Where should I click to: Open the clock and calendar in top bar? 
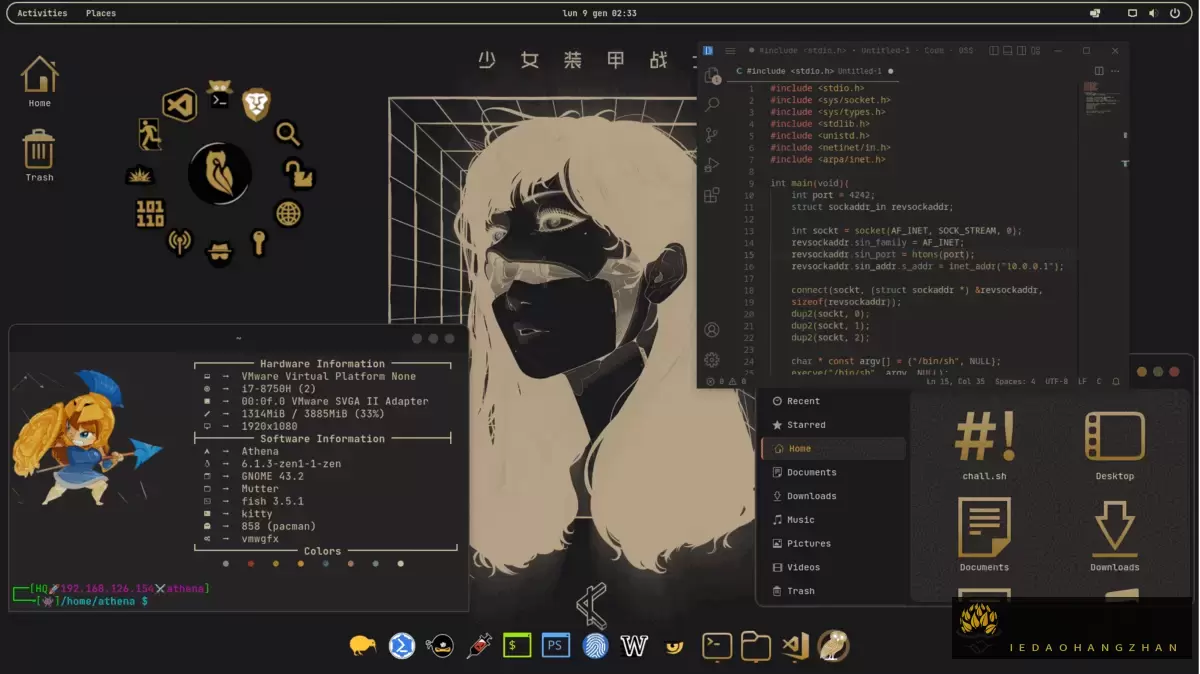(600, 13)
